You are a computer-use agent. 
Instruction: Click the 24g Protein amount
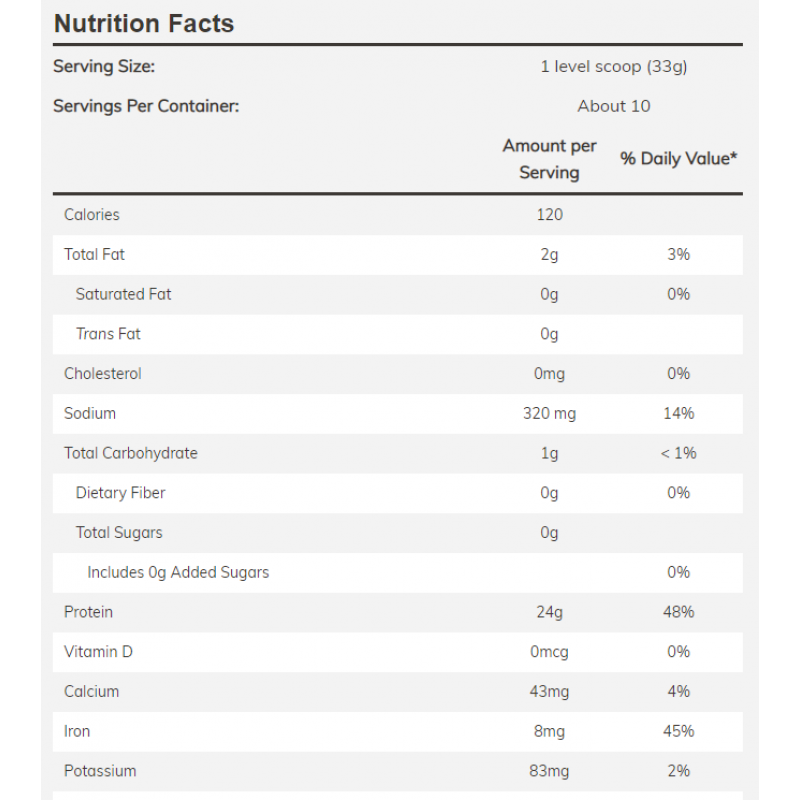pos(549,612)
